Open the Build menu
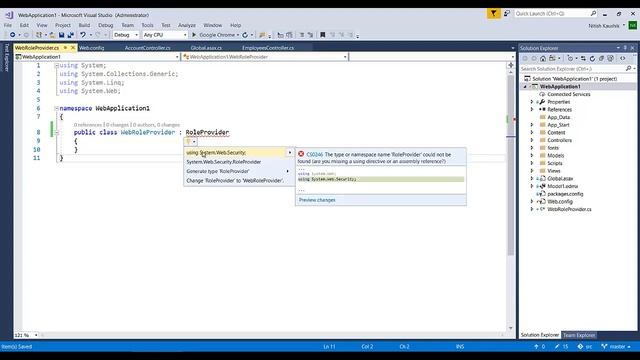640x360 pixels. point(84,25)
